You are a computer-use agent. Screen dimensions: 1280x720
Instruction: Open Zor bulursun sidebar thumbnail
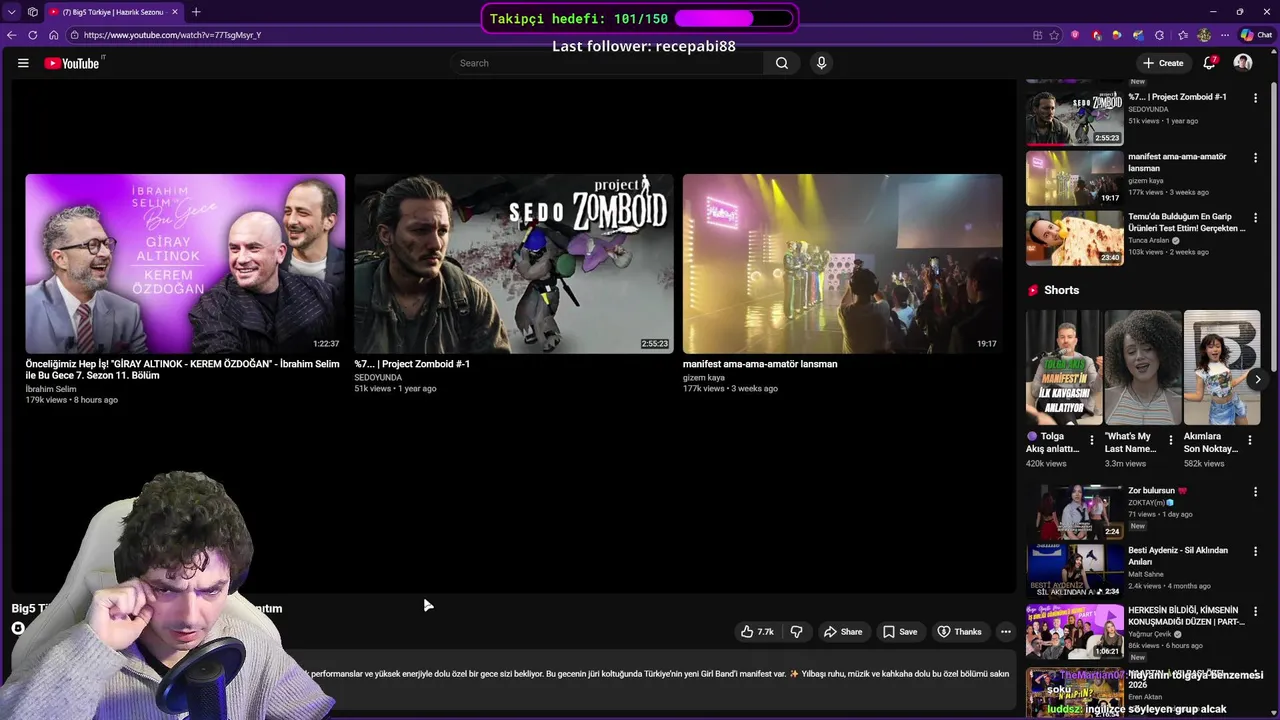[x=1074, y=512]
